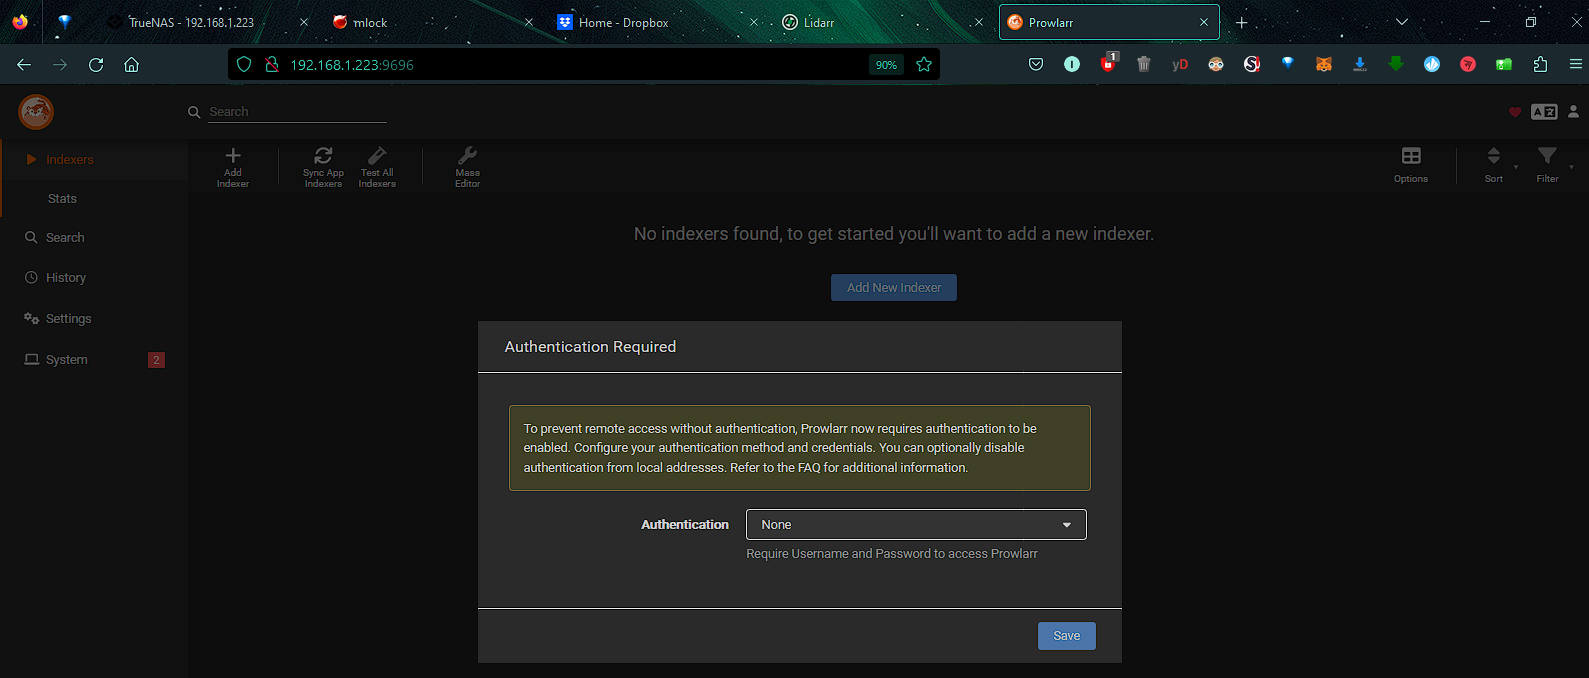This screenshot has width=1589, height=678.
Task: Switch to TrueNAS browser tab
Action: pos(208,22)
